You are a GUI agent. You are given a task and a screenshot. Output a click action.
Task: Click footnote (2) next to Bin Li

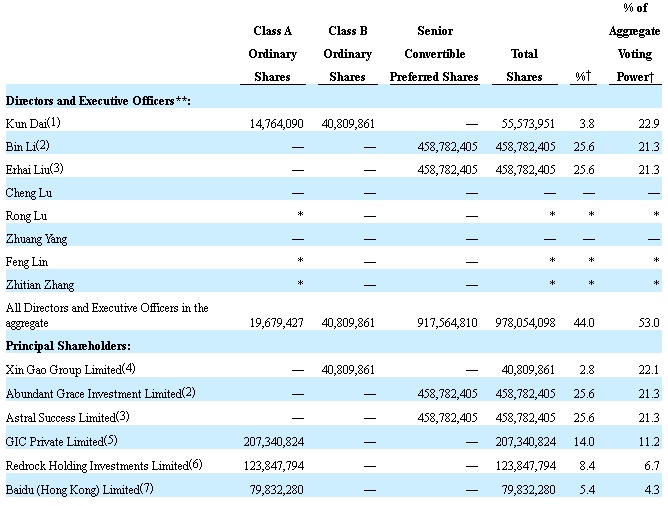tap(43, 145)
